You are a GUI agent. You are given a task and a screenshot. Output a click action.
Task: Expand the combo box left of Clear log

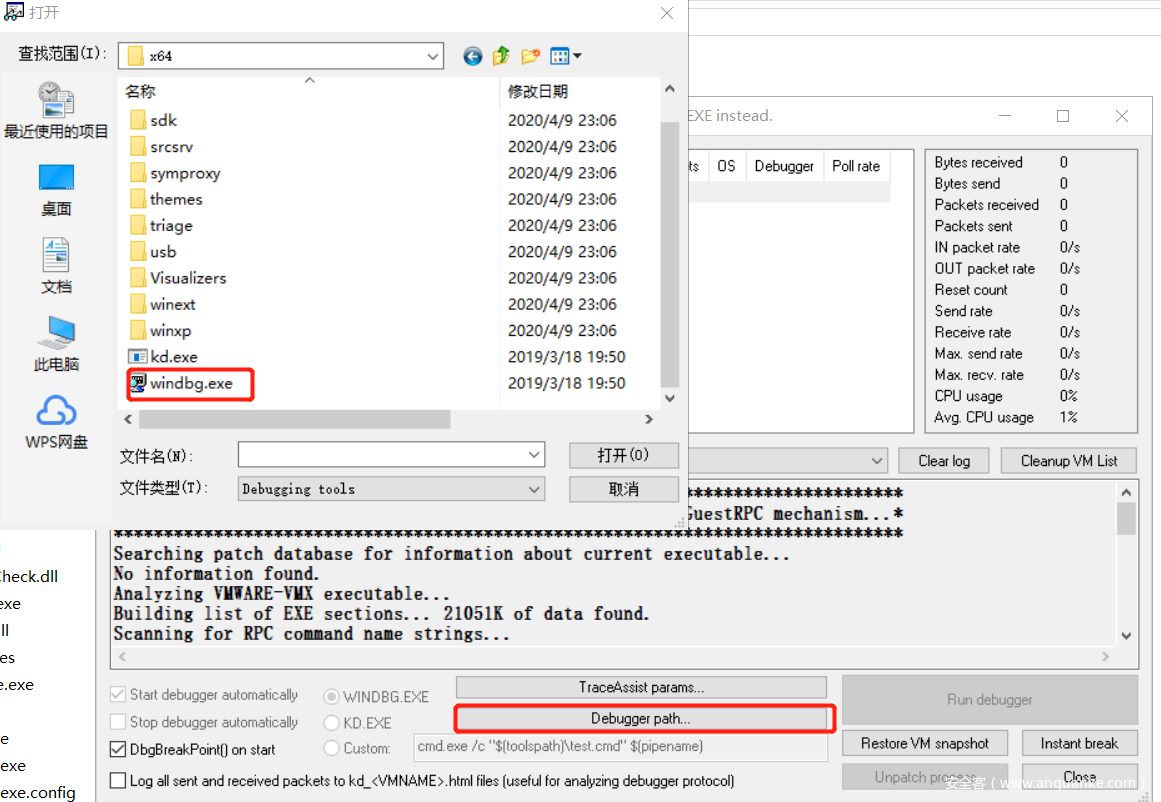(x=877, y=461)
